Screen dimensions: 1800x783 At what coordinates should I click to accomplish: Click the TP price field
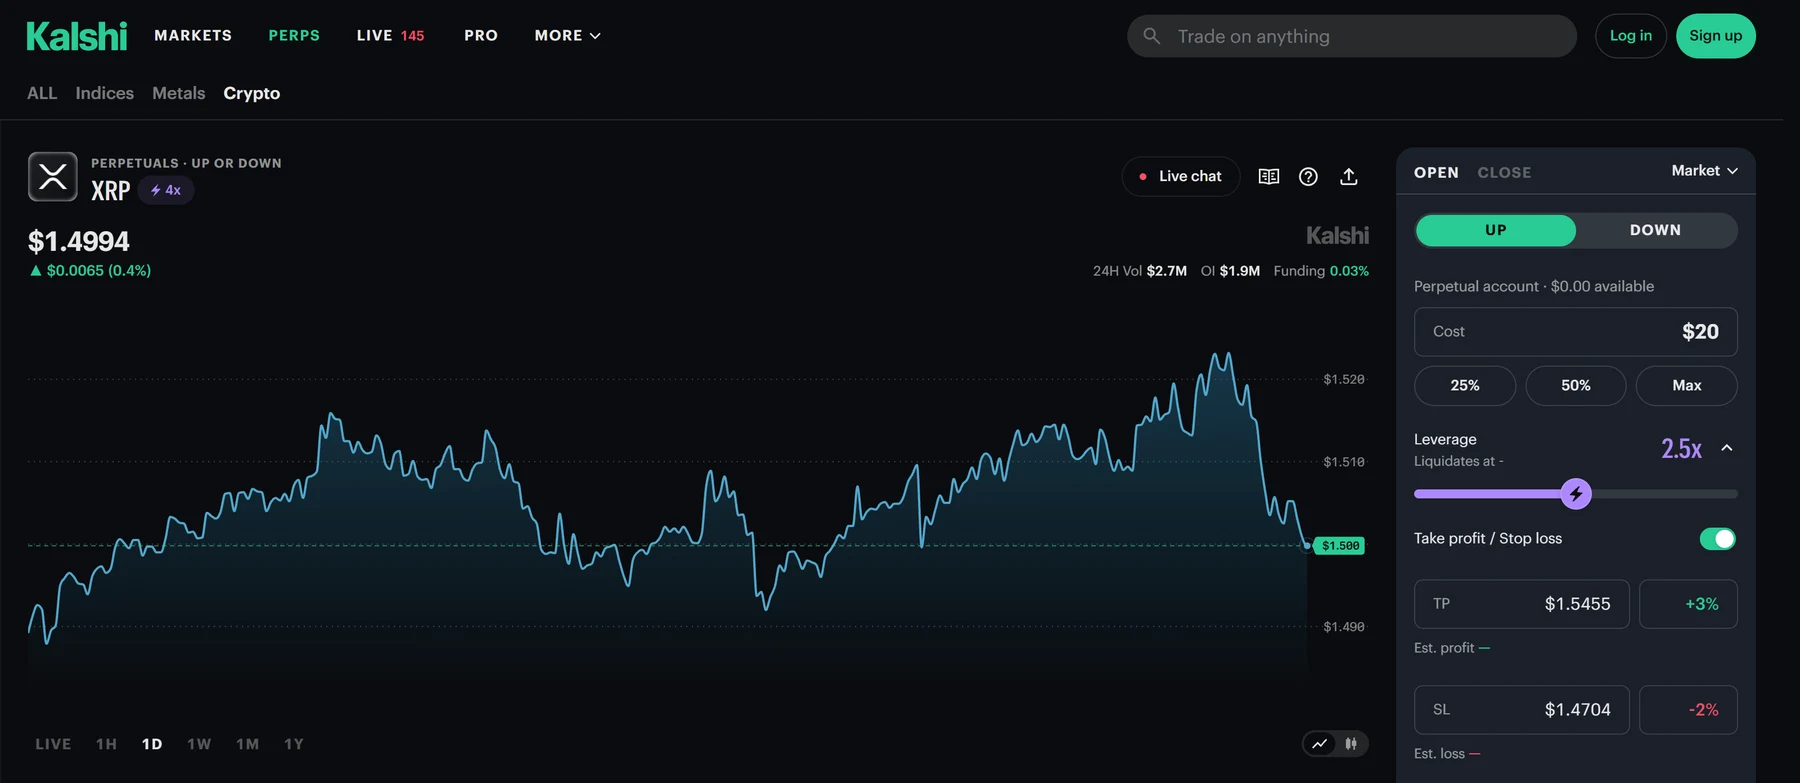coord(1522,604)
